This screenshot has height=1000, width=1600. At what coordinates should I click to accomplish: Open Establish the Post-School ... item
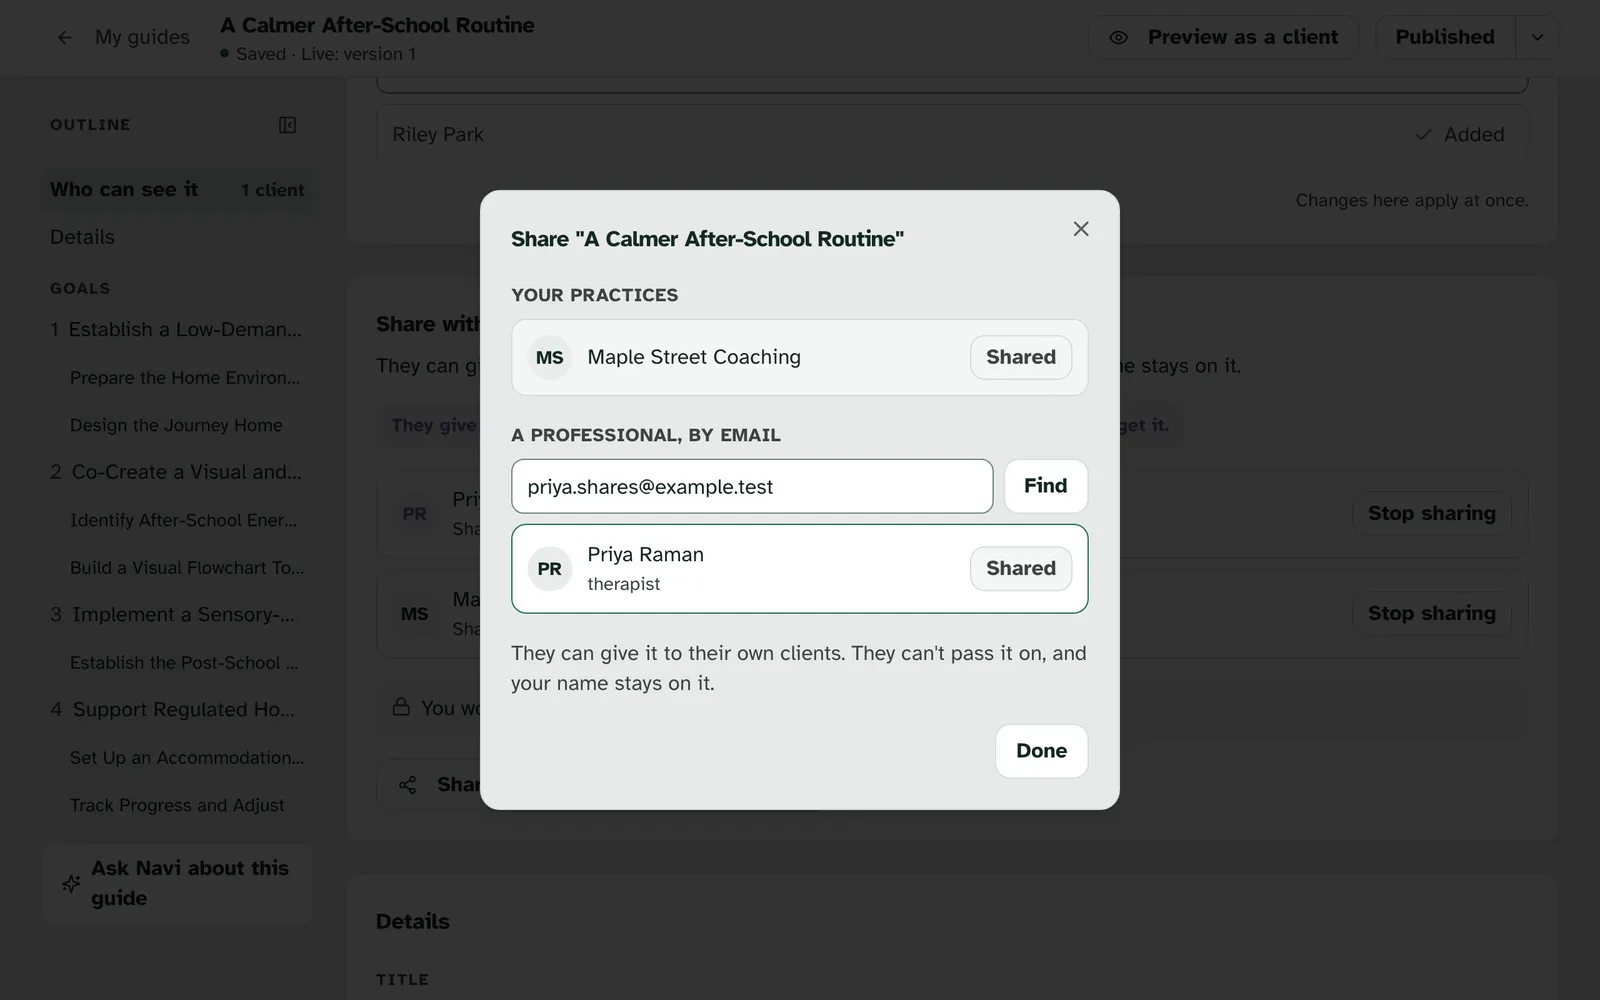pyautogui.click(x=184, y=662)
